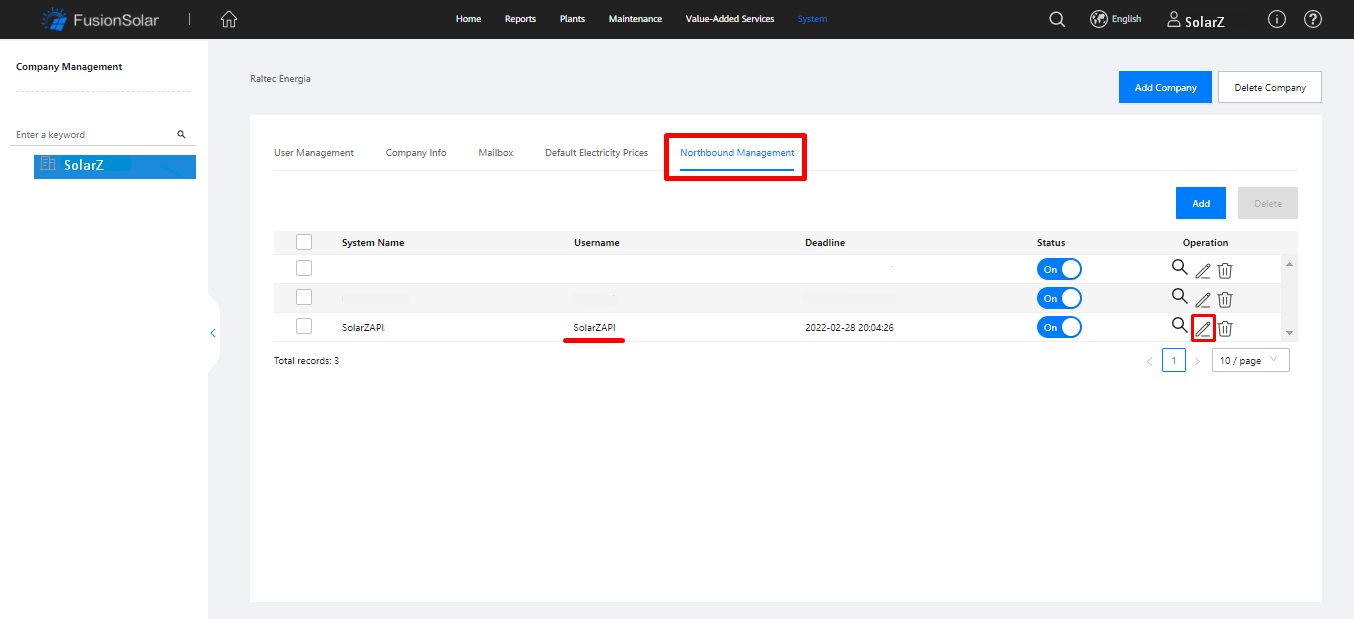Click the info circle icon
The height and width of the screenshot is (619, 1354).
(x=1276, y=19)
